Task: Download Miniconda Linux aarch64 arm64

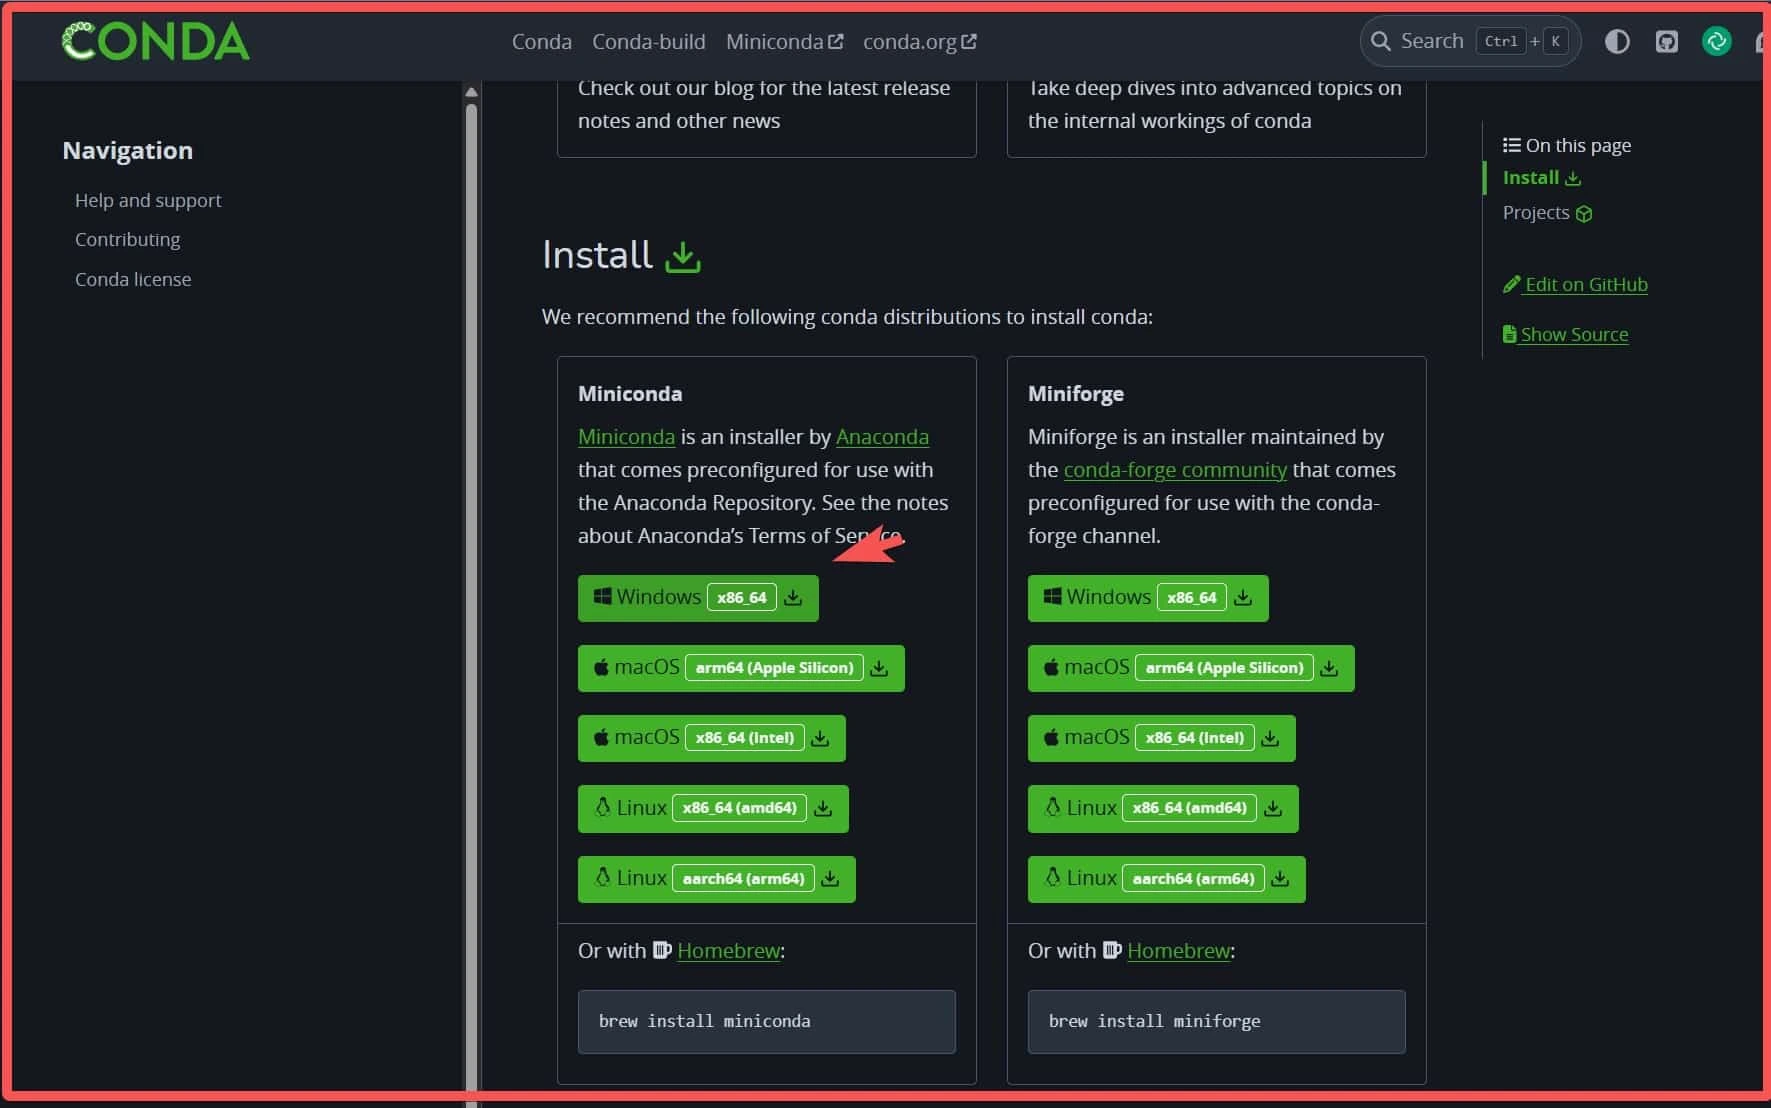Action: click(717, 879)
